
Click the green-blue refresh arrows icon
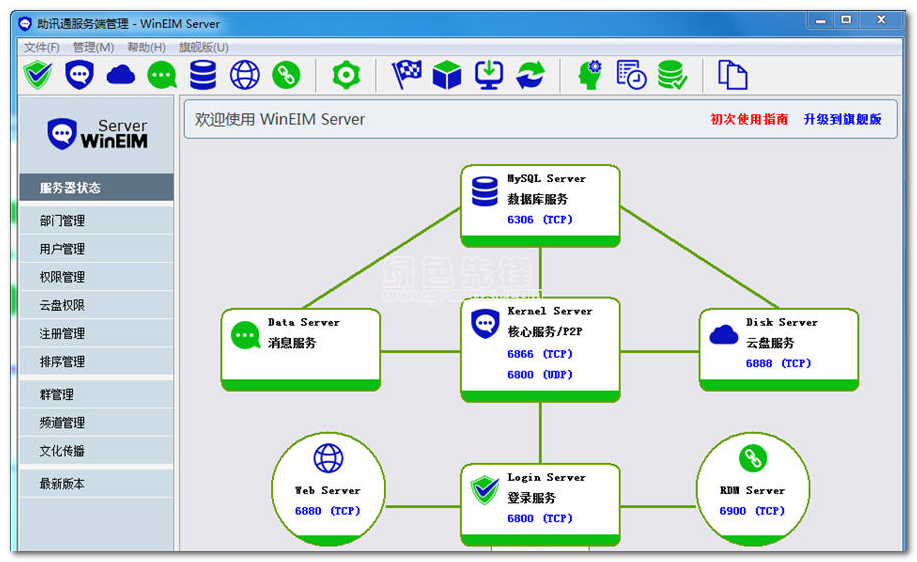point(530,75)
